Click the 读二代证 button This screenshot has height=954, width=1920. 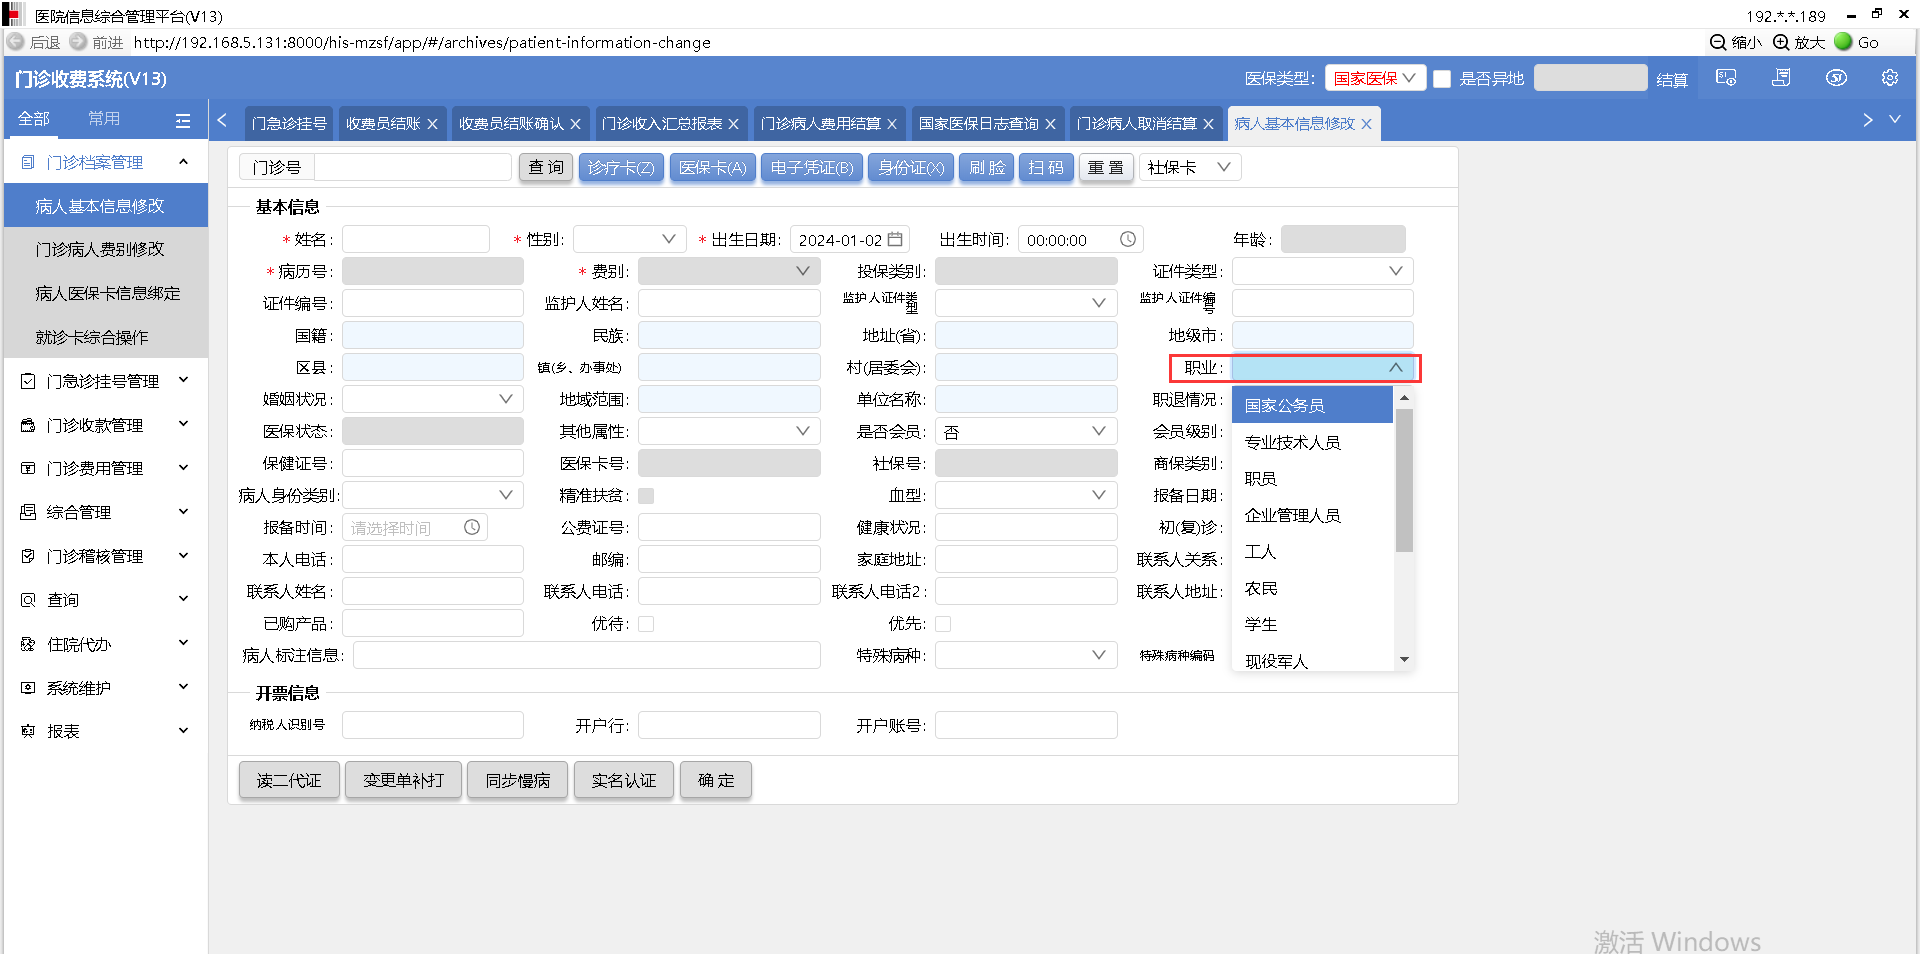click(289, 780)
